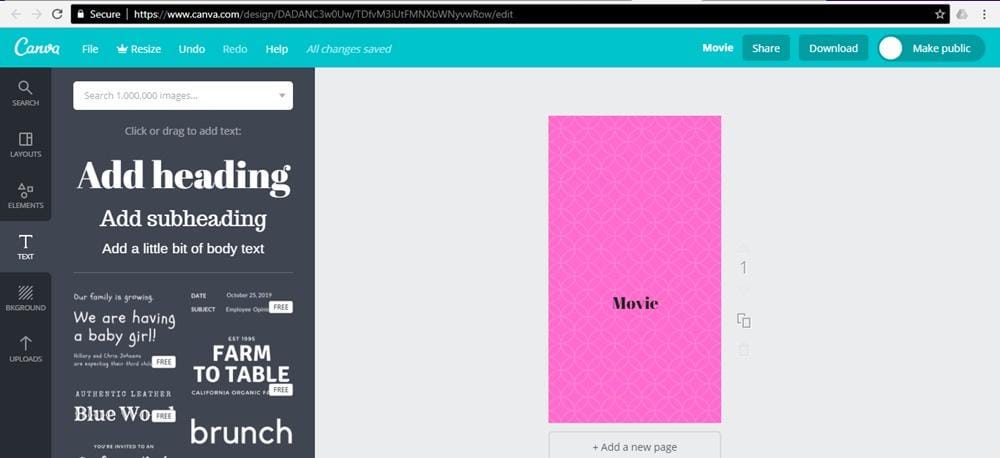Screen dimensions: 1000x458
Task: Open the Bkground sidebar tab
Action: point(26,298)
